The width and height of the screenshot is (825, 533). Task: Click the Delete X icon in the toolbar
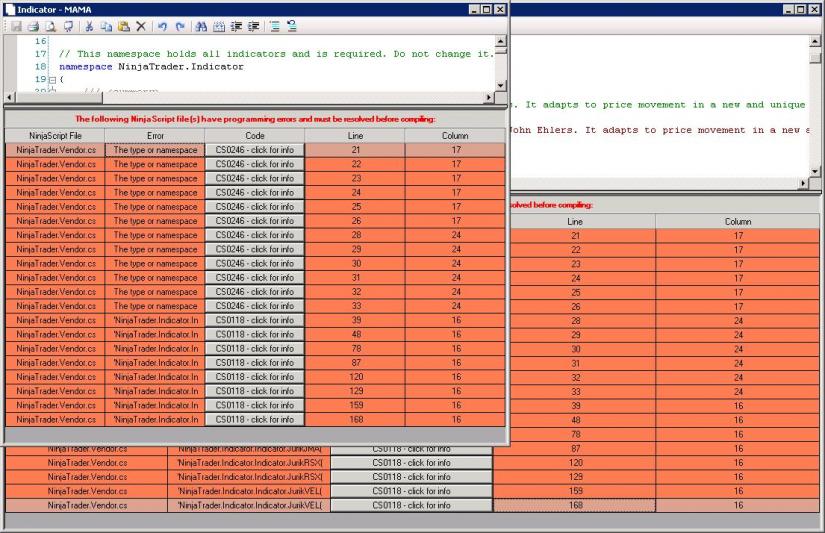(141, 26)
